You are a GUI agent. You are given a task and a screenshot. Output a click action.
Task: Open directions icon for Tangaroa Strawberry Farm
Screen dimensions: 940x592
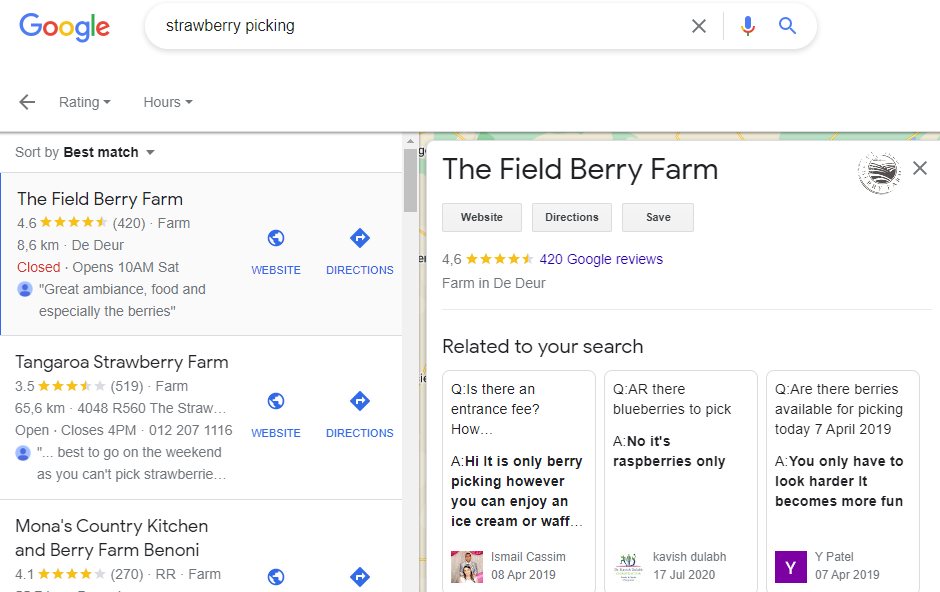359,402
